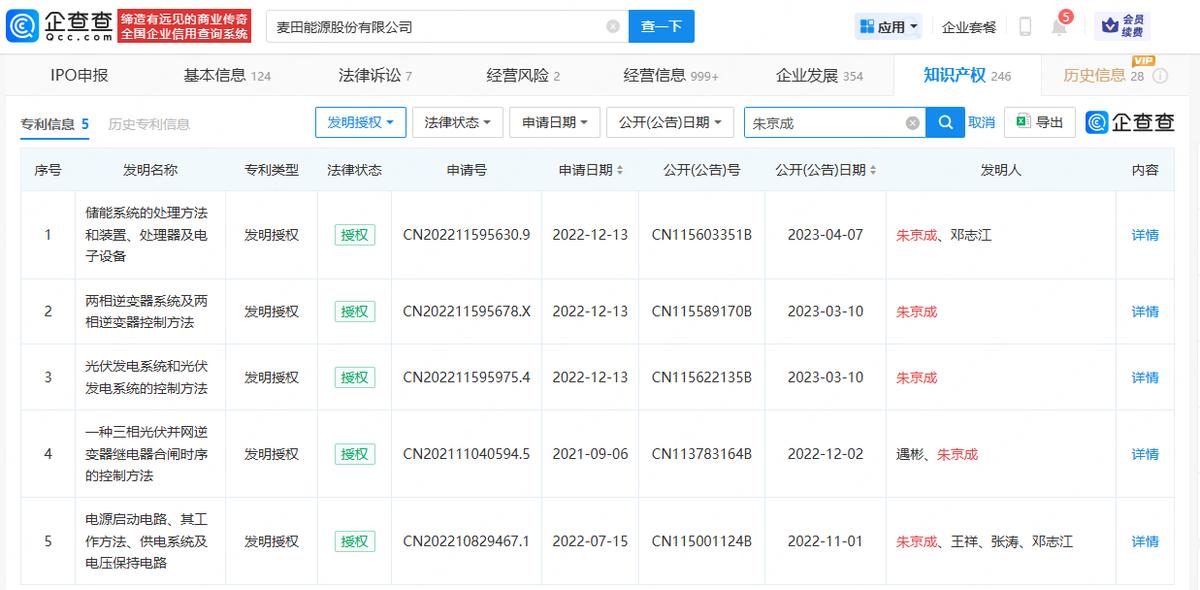Screen dimensions: 1200x590
Task: Switch to the 经营风险 tab
Action: click(x=523, y=75)
